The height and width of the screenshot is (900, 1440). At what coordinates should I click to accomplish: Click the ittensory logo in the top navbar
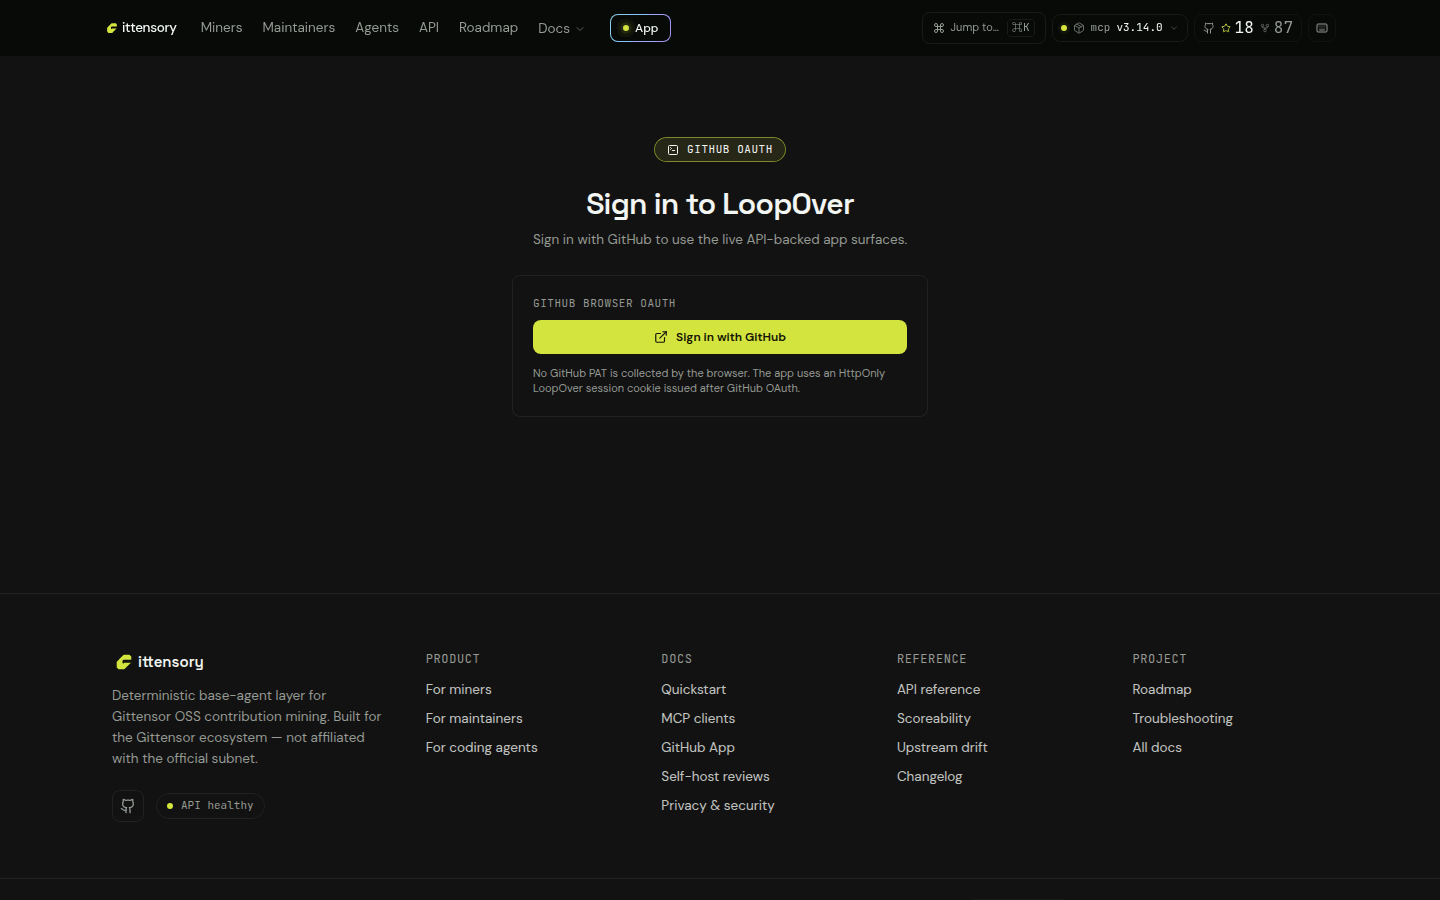coord(142,28)
